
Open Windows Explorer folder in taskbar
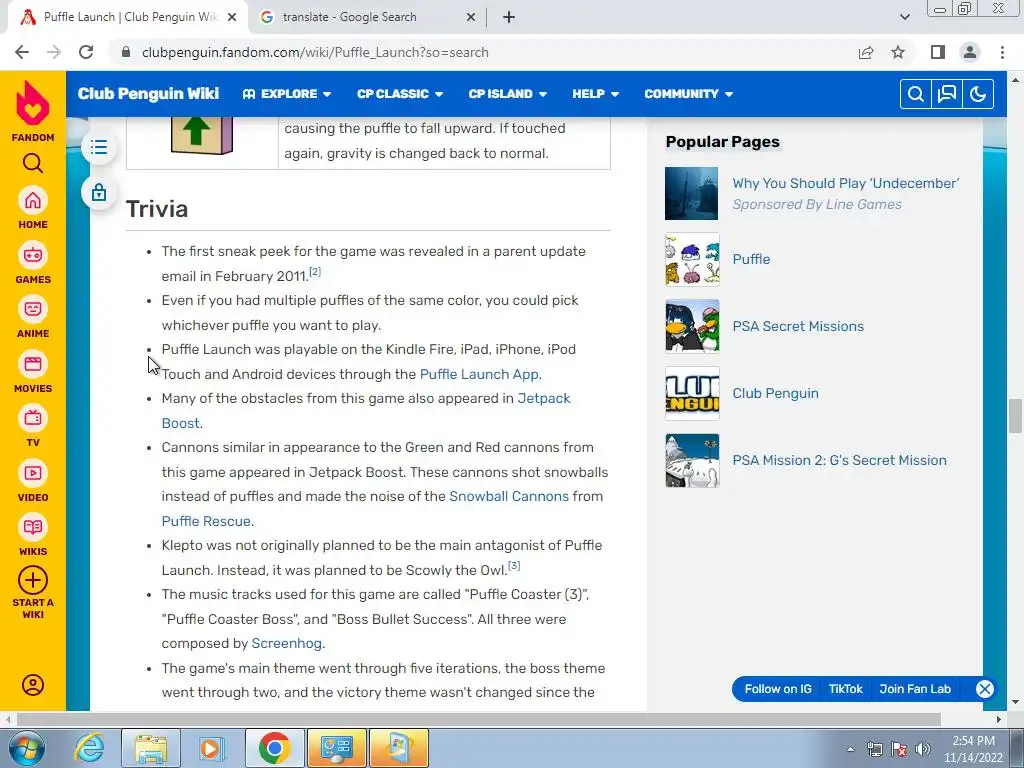(x=150, y=748)
